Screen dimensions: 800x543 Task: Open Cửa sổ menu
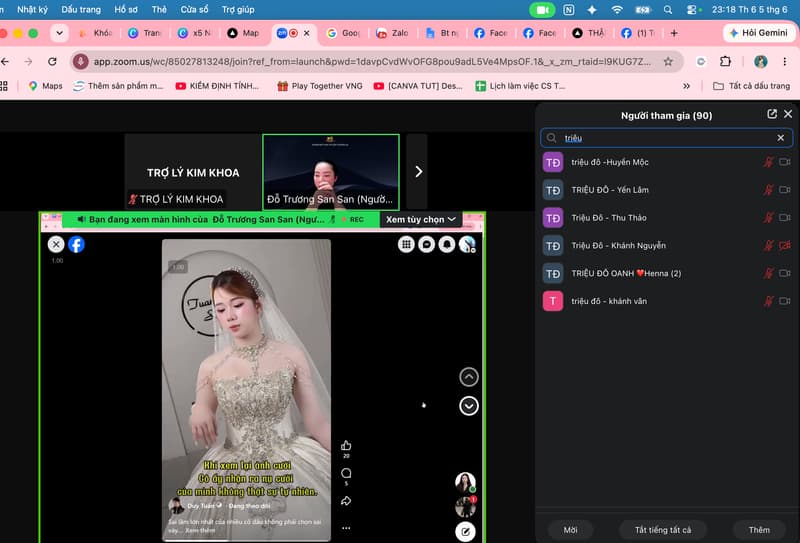[x=194, y=10]
